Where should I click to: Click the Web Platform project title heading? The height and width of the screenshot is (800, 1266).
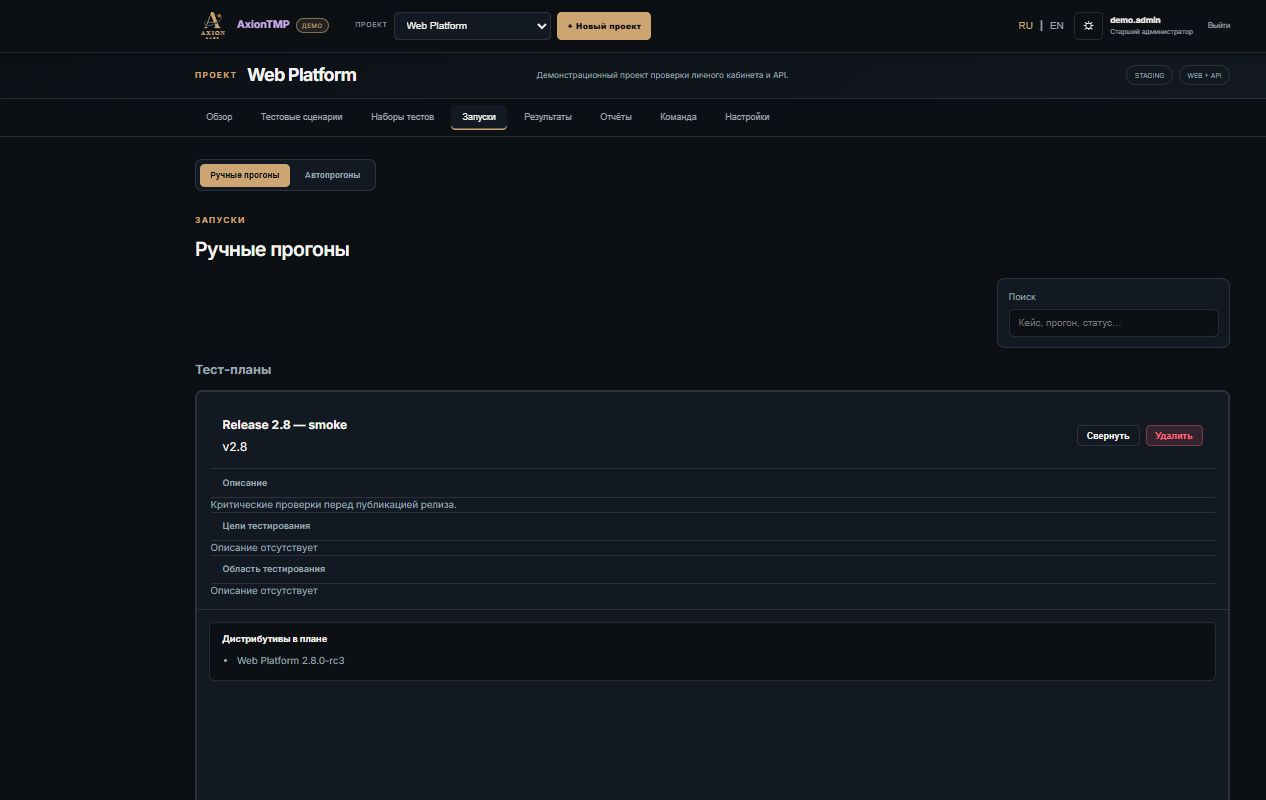tap(302, 75)
